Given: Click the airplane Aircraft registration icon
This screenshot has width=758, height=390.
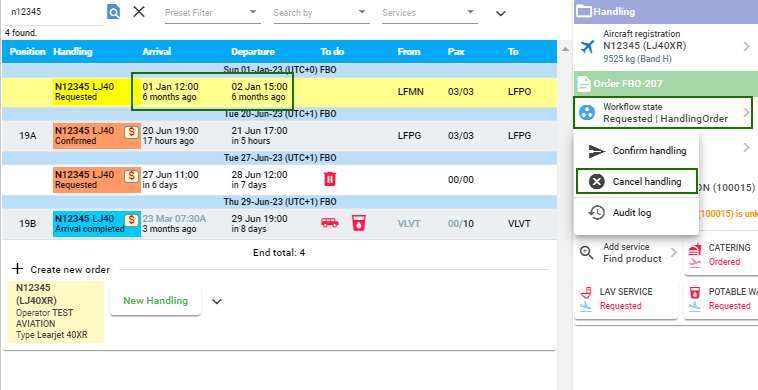Looking at the screenshot, I should click(x=587, y=46).
